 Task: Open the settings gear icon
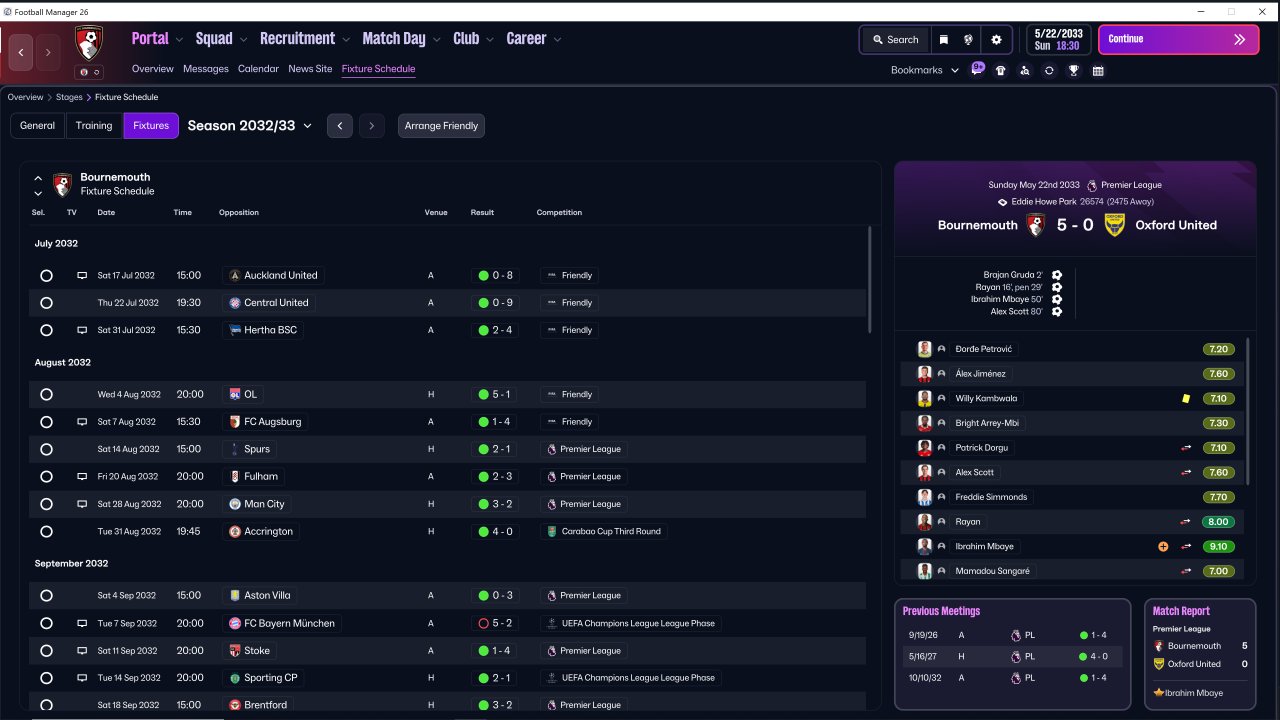[x=996, y=40]
